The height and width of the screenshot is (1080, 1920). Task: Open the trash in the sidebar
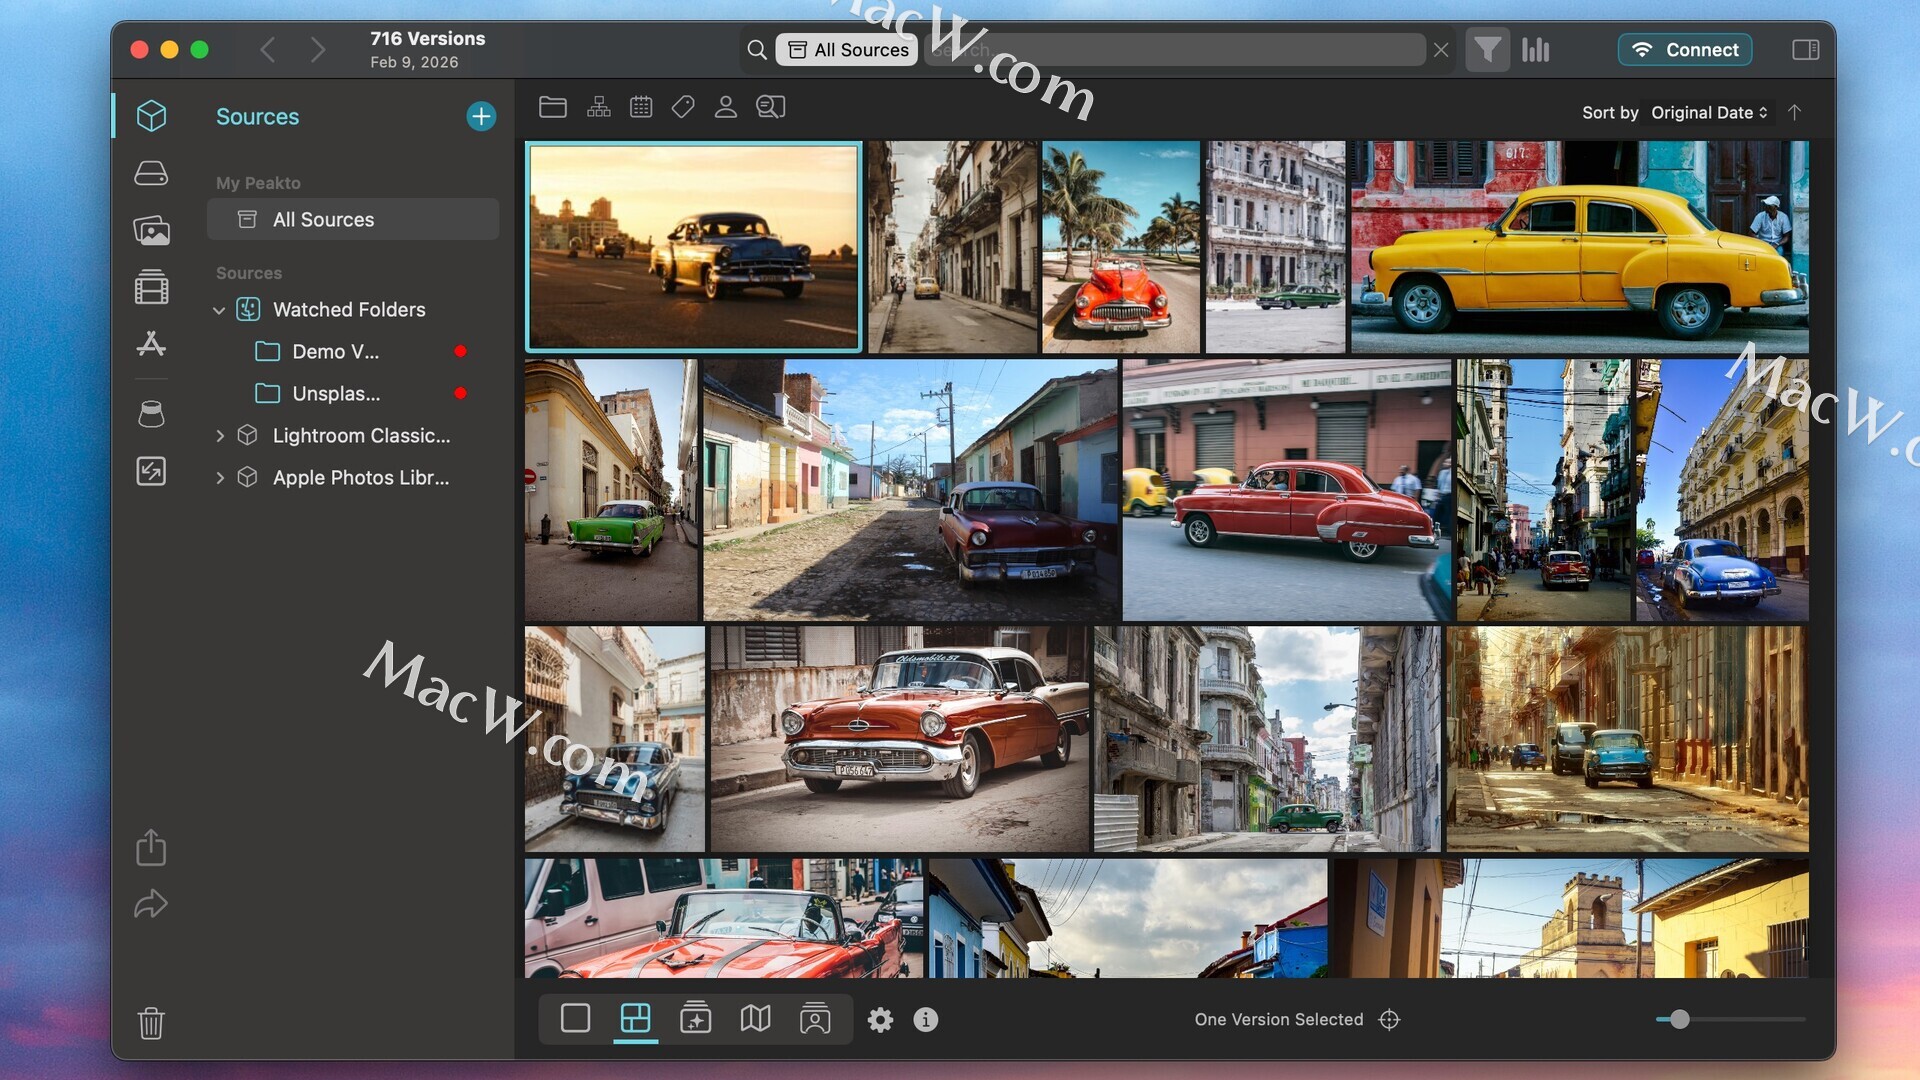[151, 1023]
